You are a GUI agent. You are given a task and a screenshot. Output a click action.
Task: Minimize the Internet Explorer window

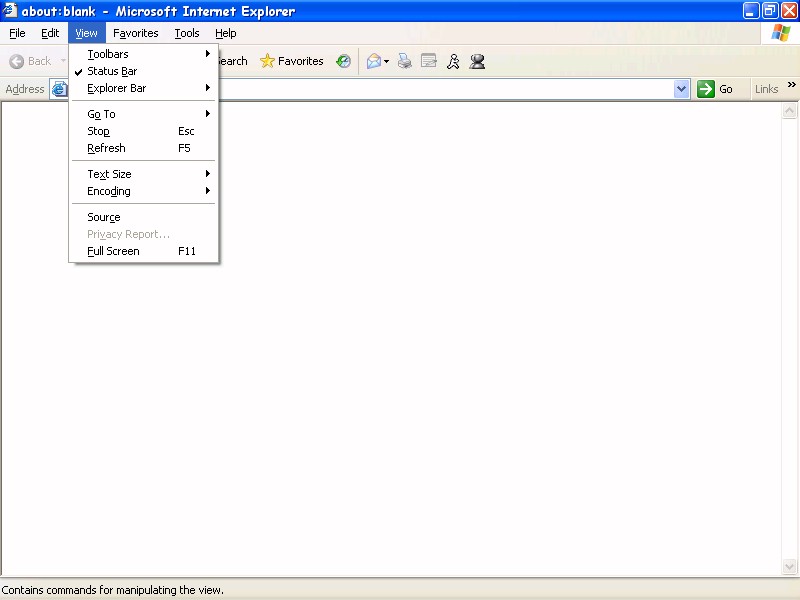click(x=750, y=11)
